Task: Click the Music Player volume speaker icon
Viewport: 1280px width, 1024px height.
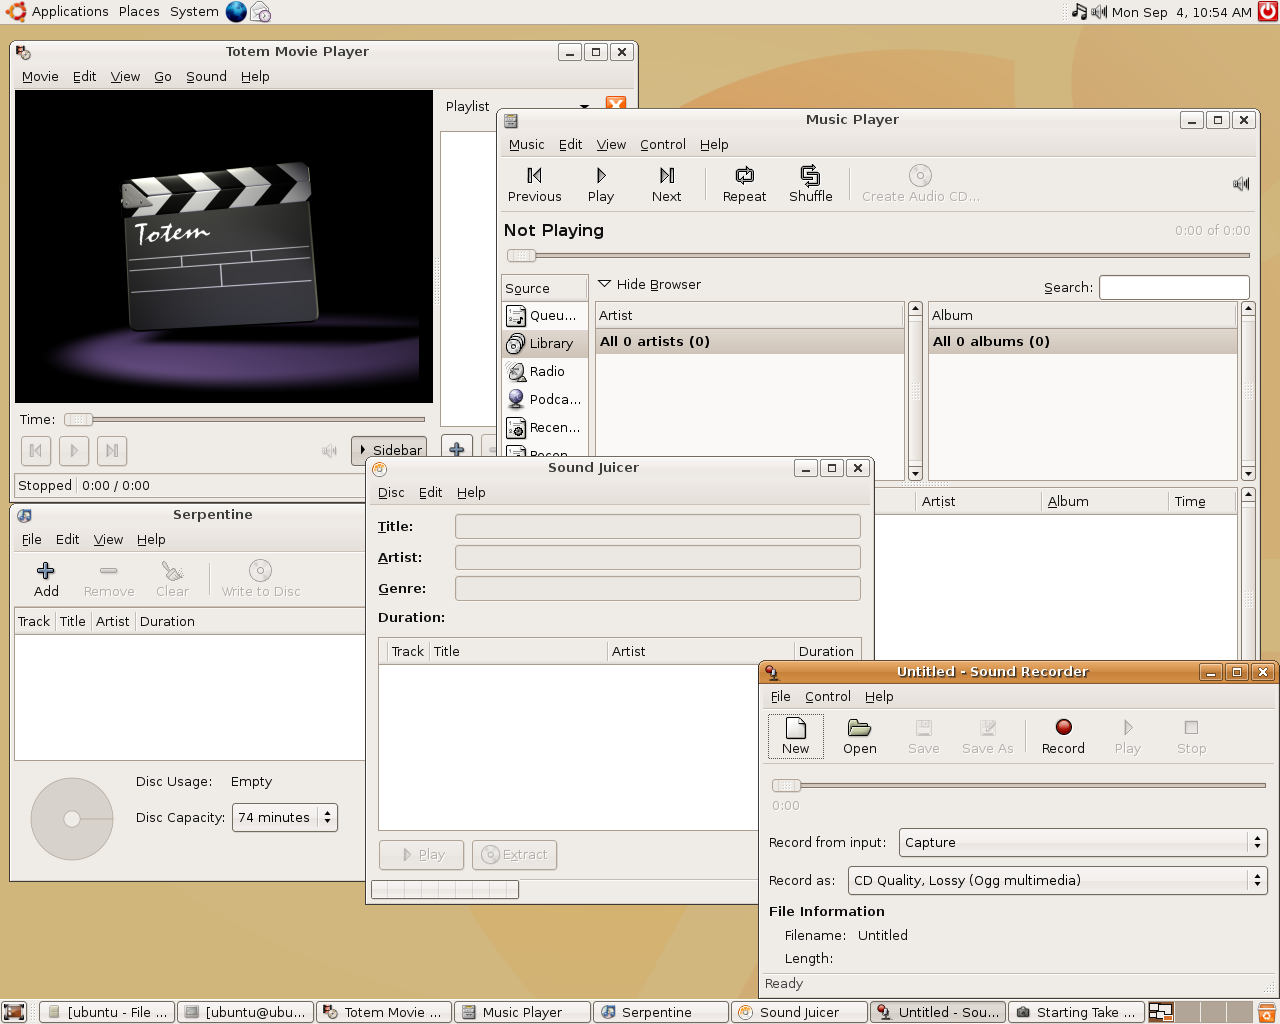Action: click(1241, 183)
